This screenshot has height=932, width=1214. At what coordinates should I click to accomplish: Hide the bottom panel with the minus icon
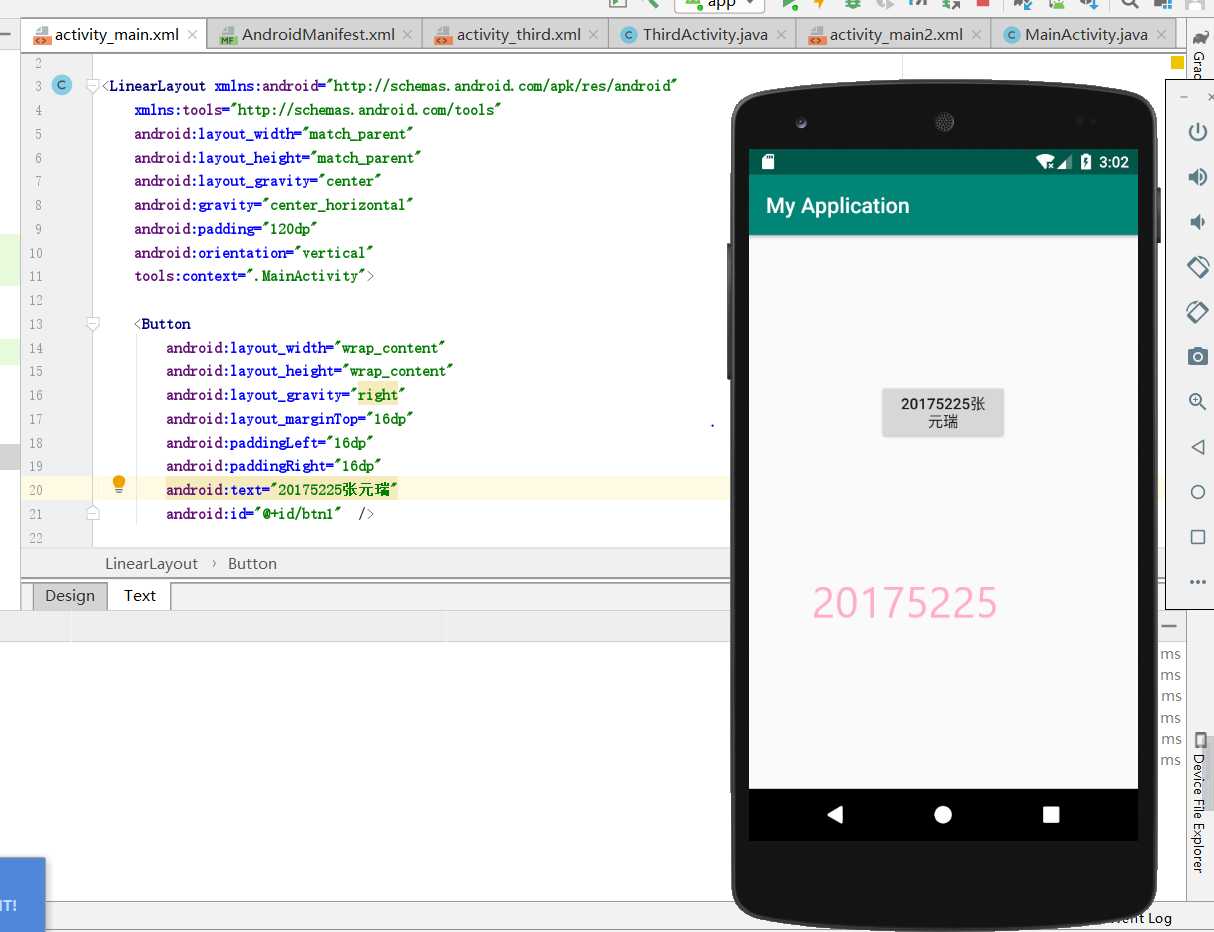coord(1169,625)
